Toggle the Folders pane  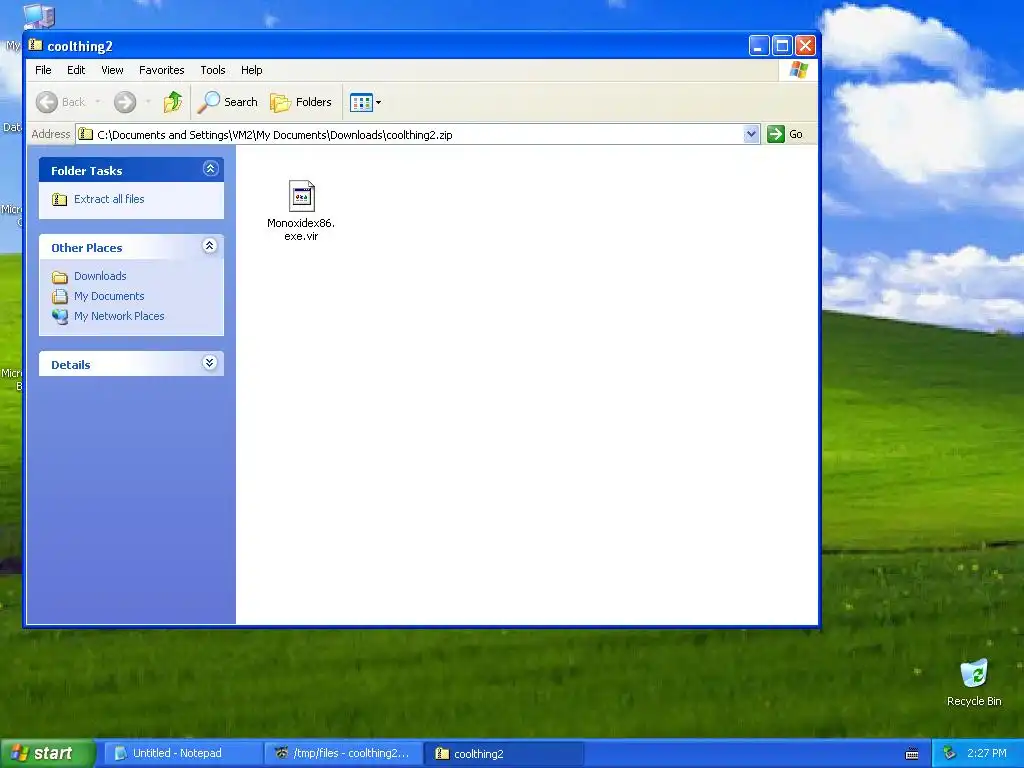(x=301, y=102)
